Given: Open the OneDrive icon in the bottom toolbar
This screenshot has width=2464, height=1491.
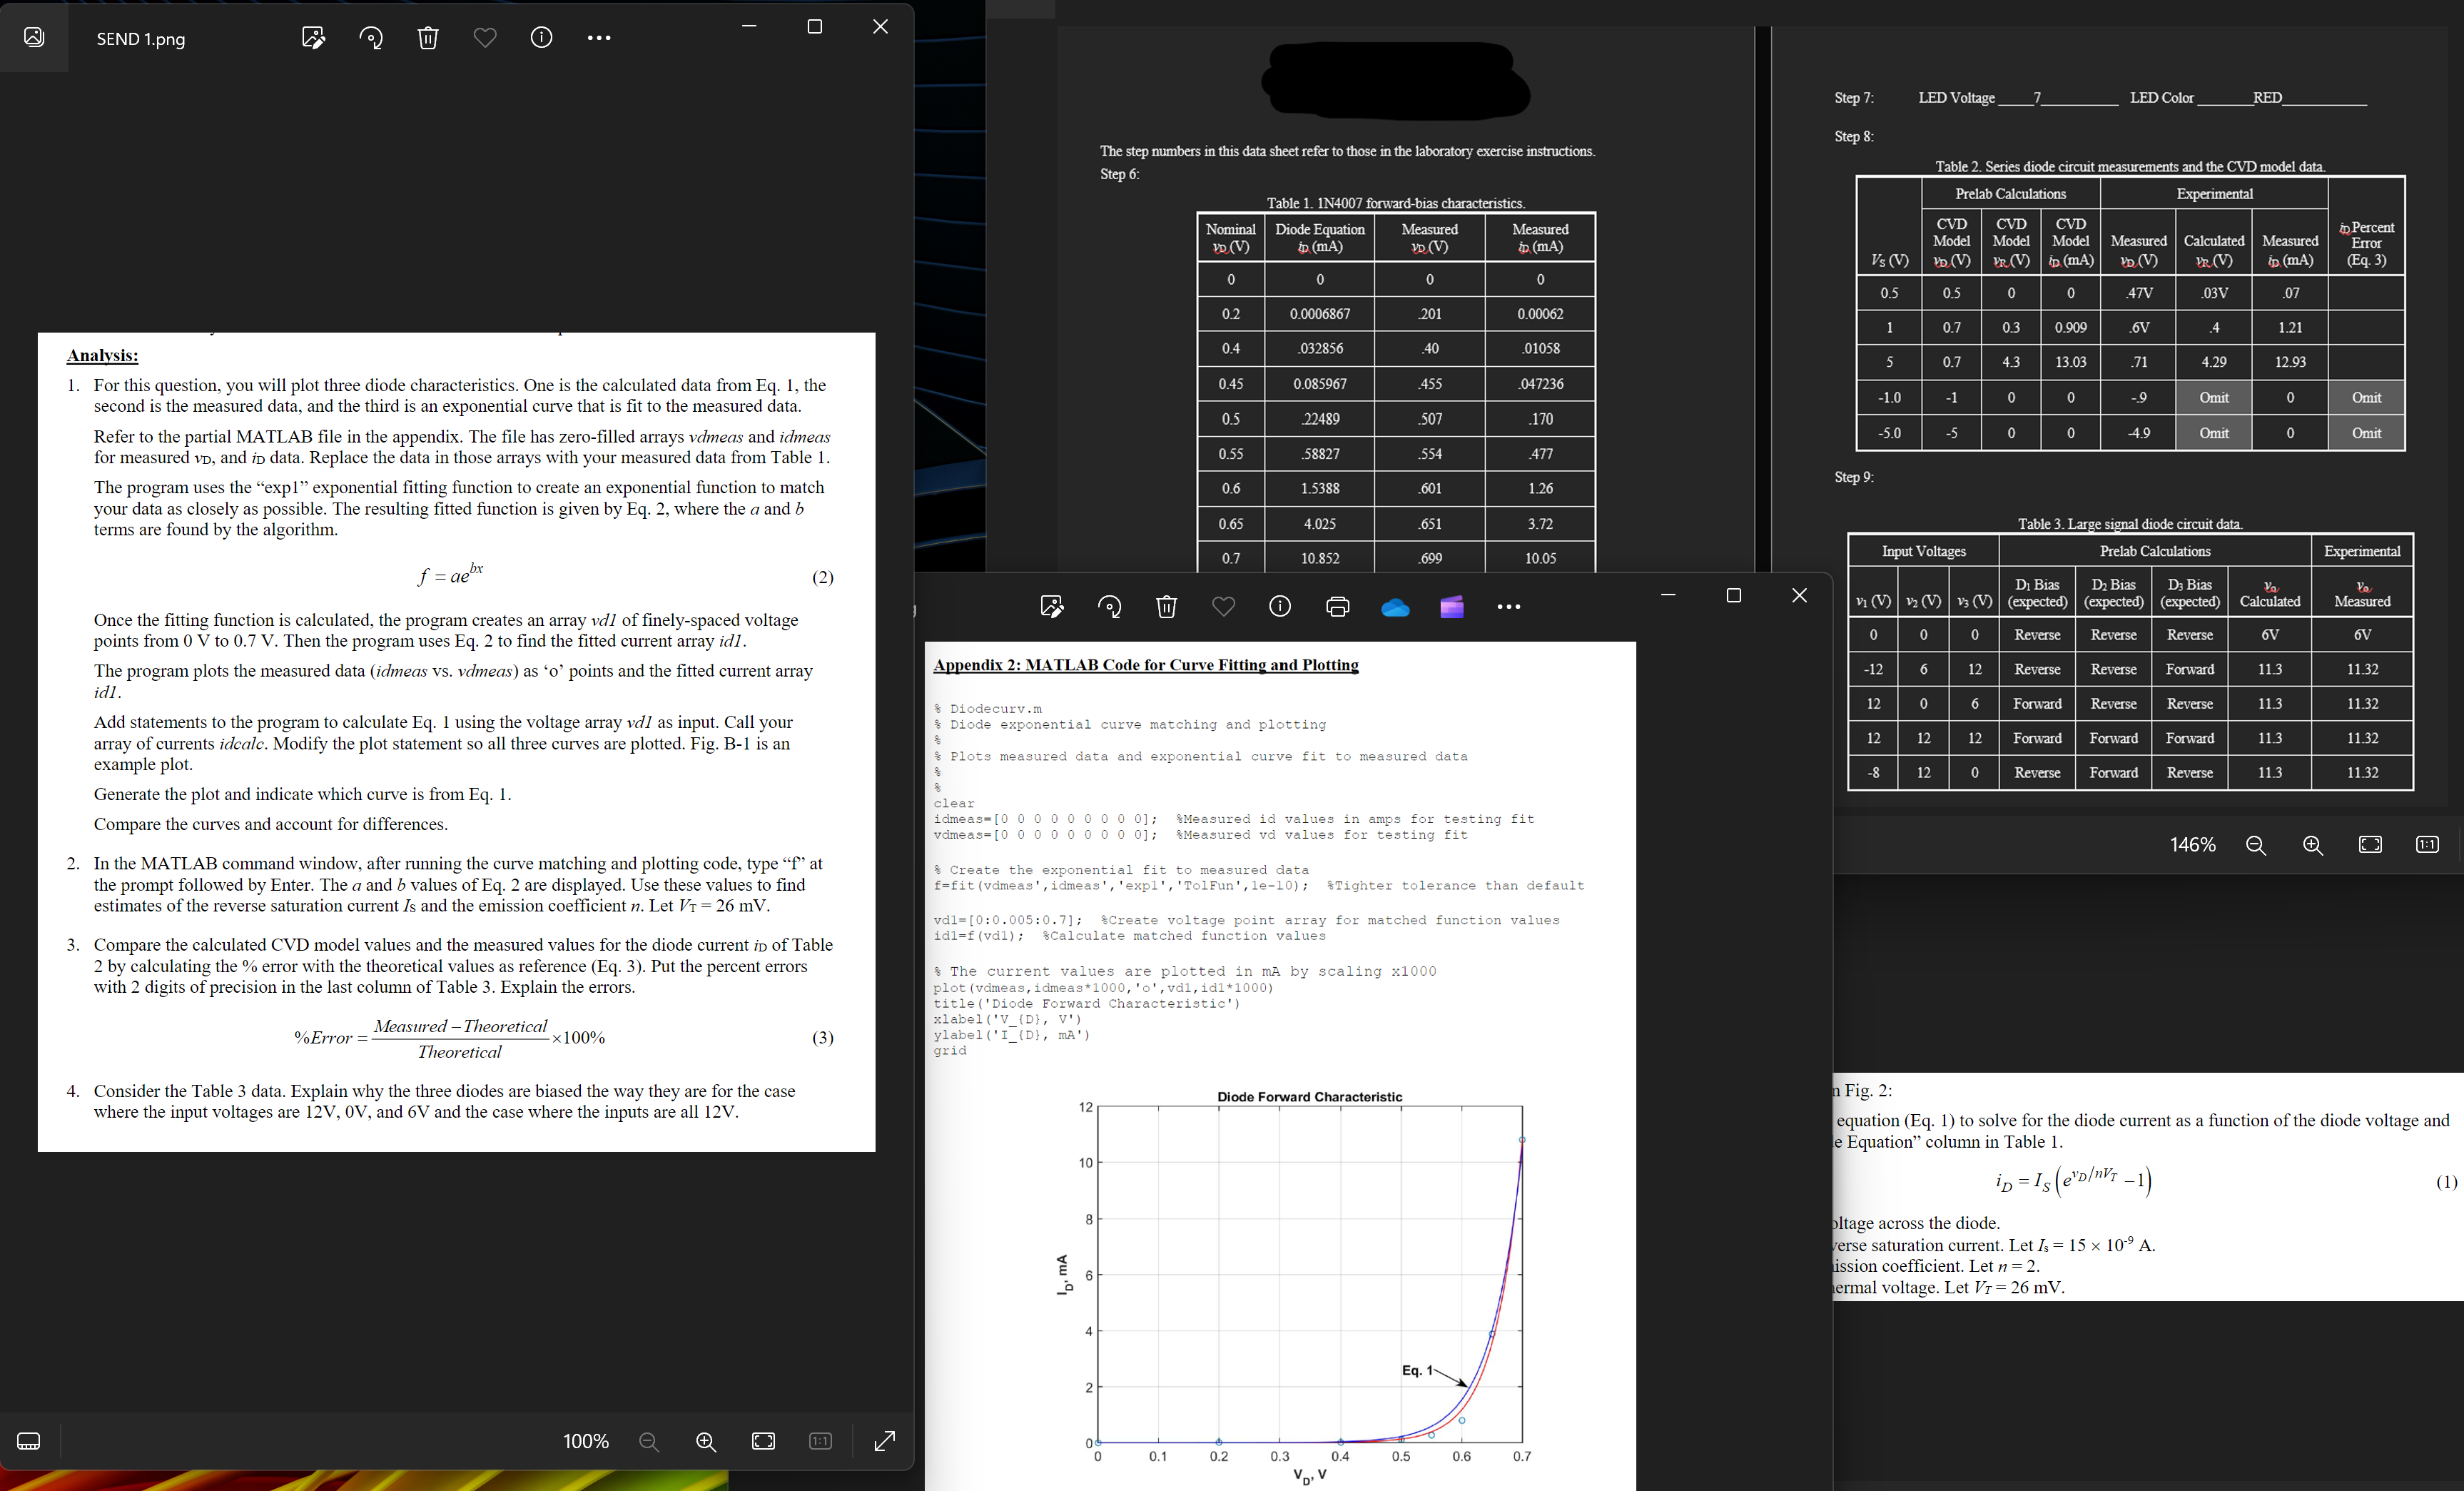Looking at the screenshot, I should click(x=1394, y=606).
